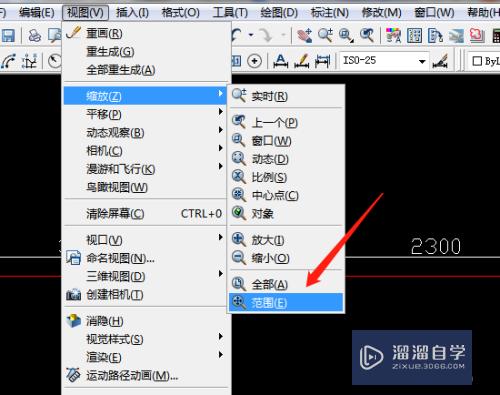Click the Center Mark circle-plus icon

(x=255, y=61)
